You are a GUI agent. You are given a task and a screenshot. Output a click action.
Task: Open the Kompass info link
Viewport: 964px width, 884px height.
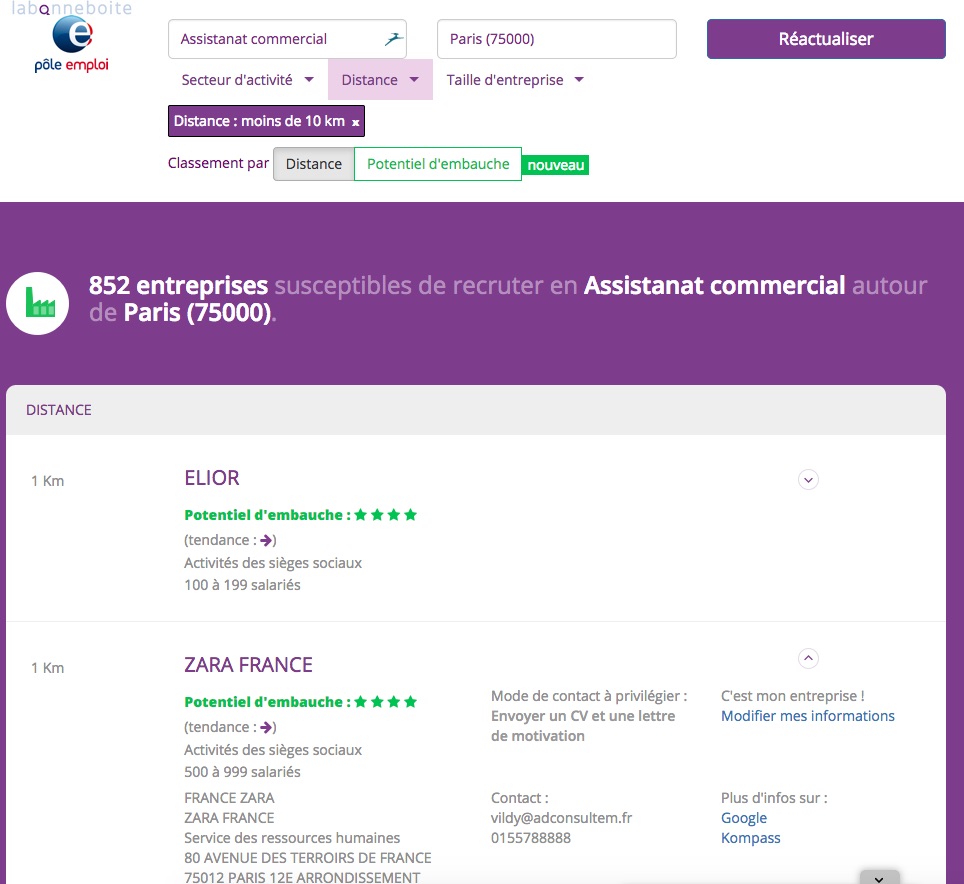point(750,839)
